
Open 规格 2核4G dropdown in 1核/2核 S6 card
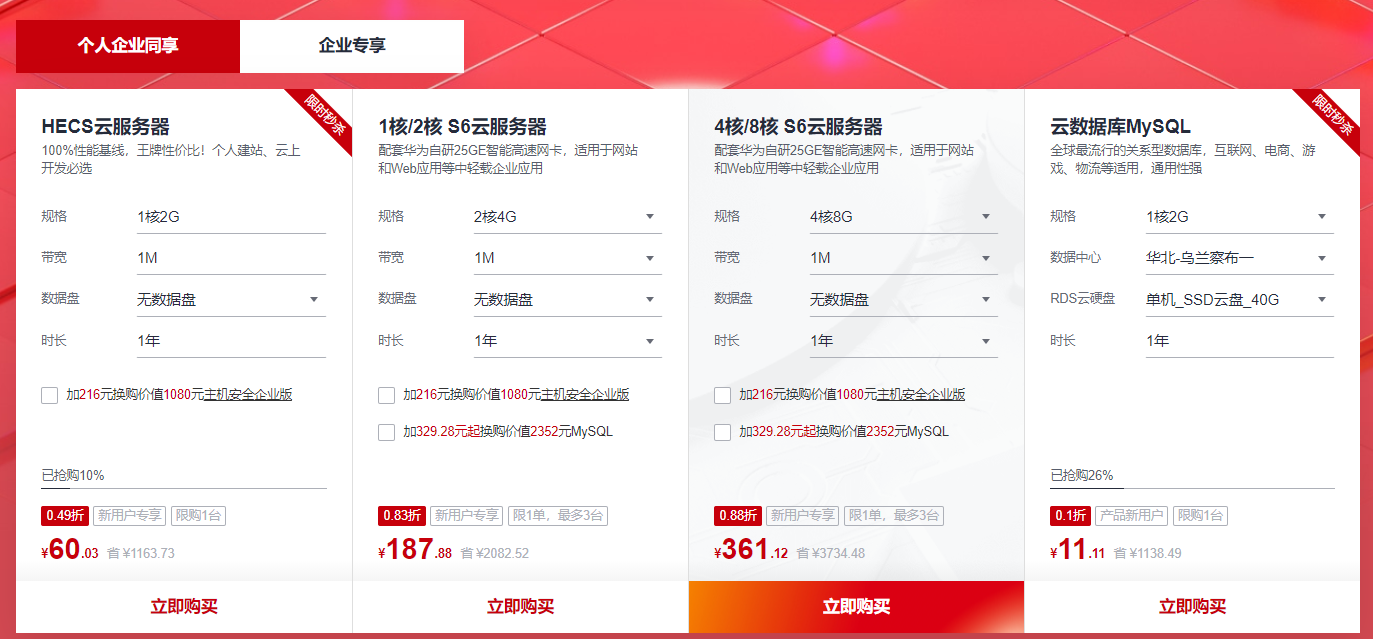567,216
